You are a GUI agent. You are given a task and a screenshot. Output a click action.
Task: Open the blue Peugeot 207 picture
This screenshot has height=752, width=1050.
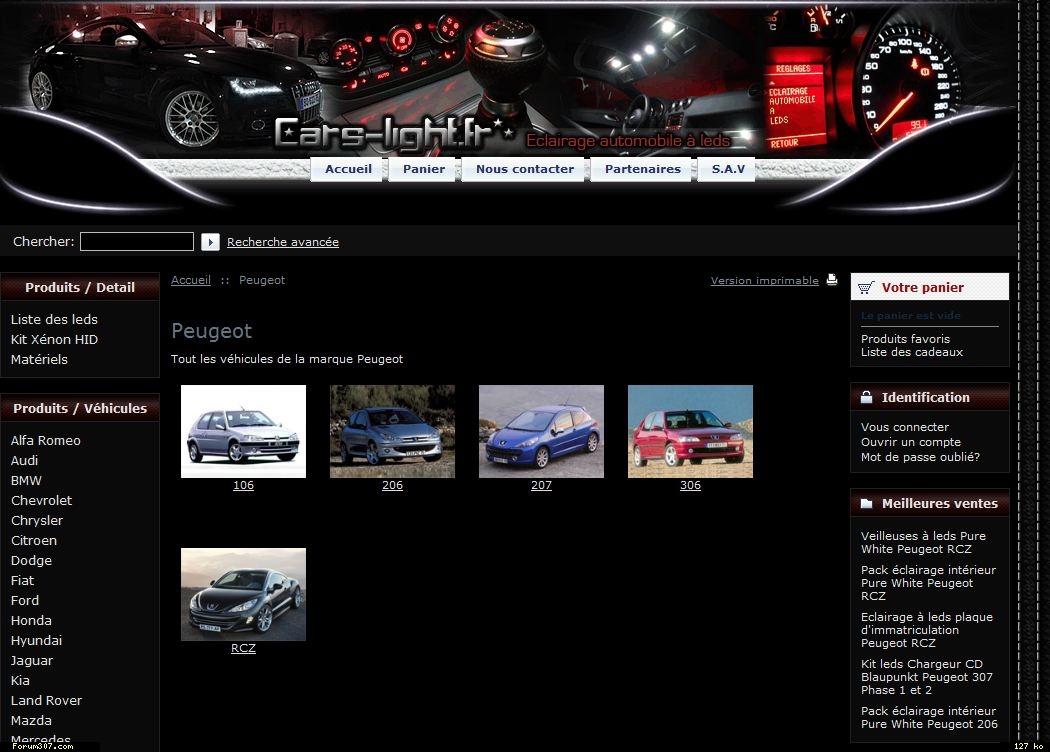pyautogui.click(x=541, y=431)
